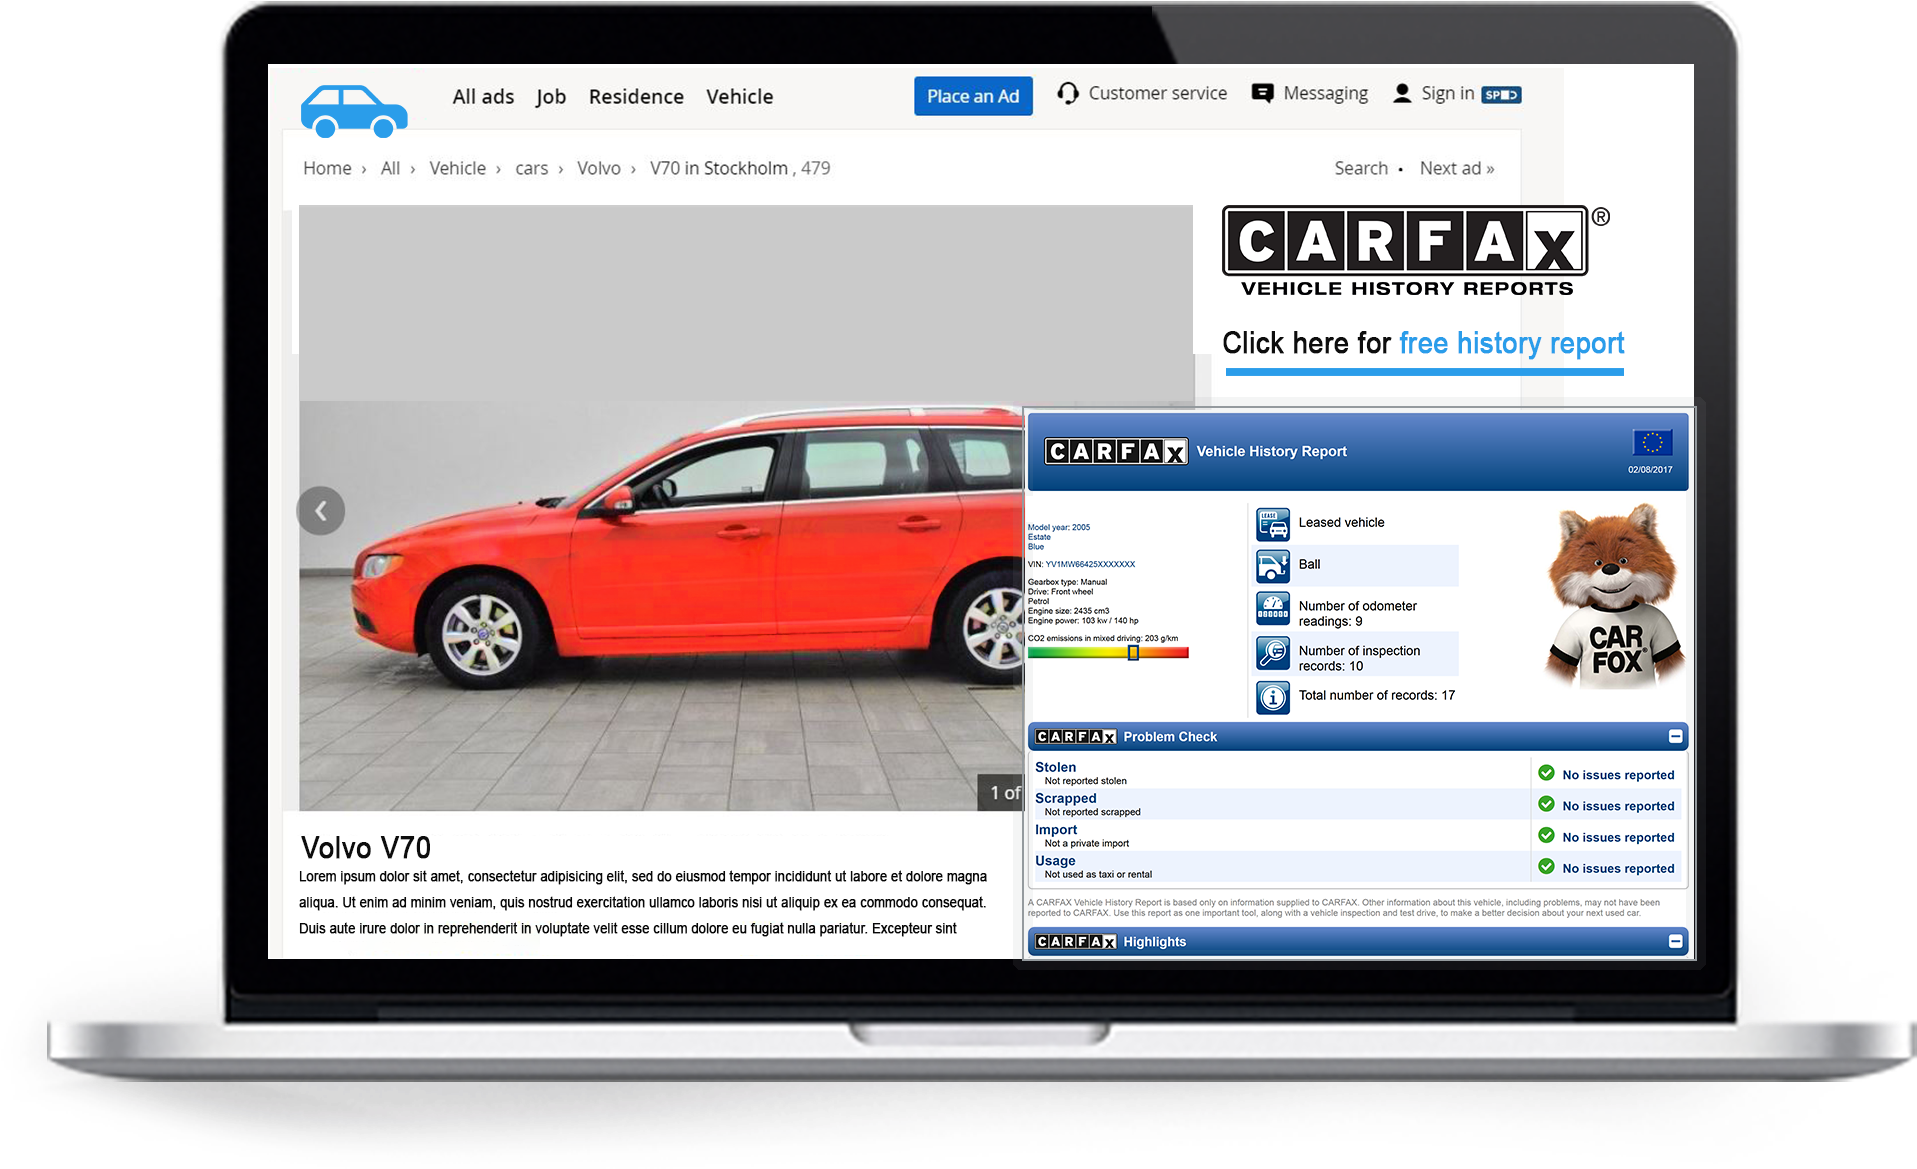Click the Messaging chat bubble icon

tap(1263, 93)
